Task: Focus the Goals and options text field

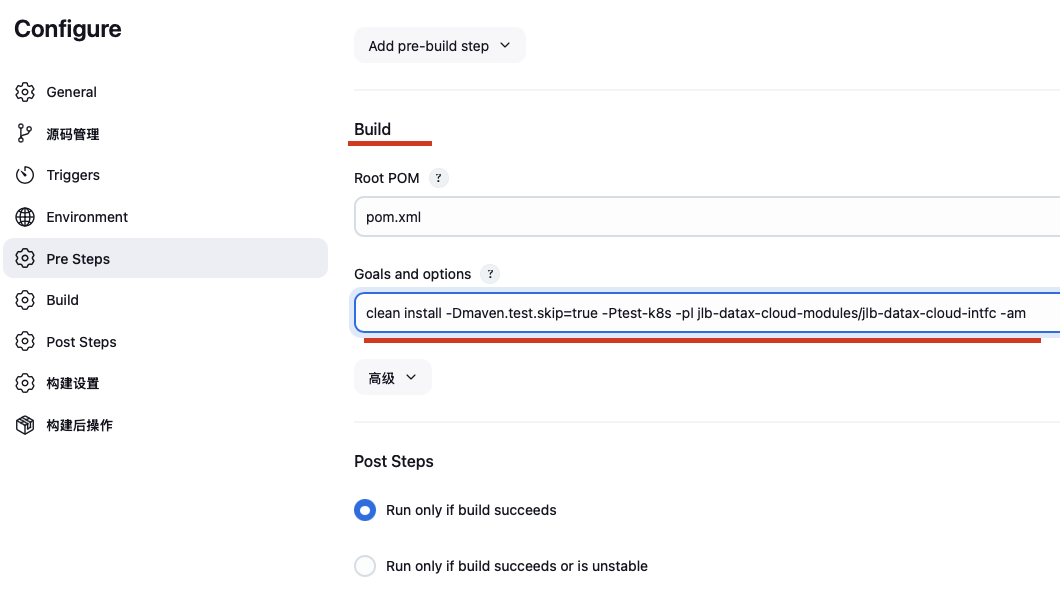Action: point(700,313)
